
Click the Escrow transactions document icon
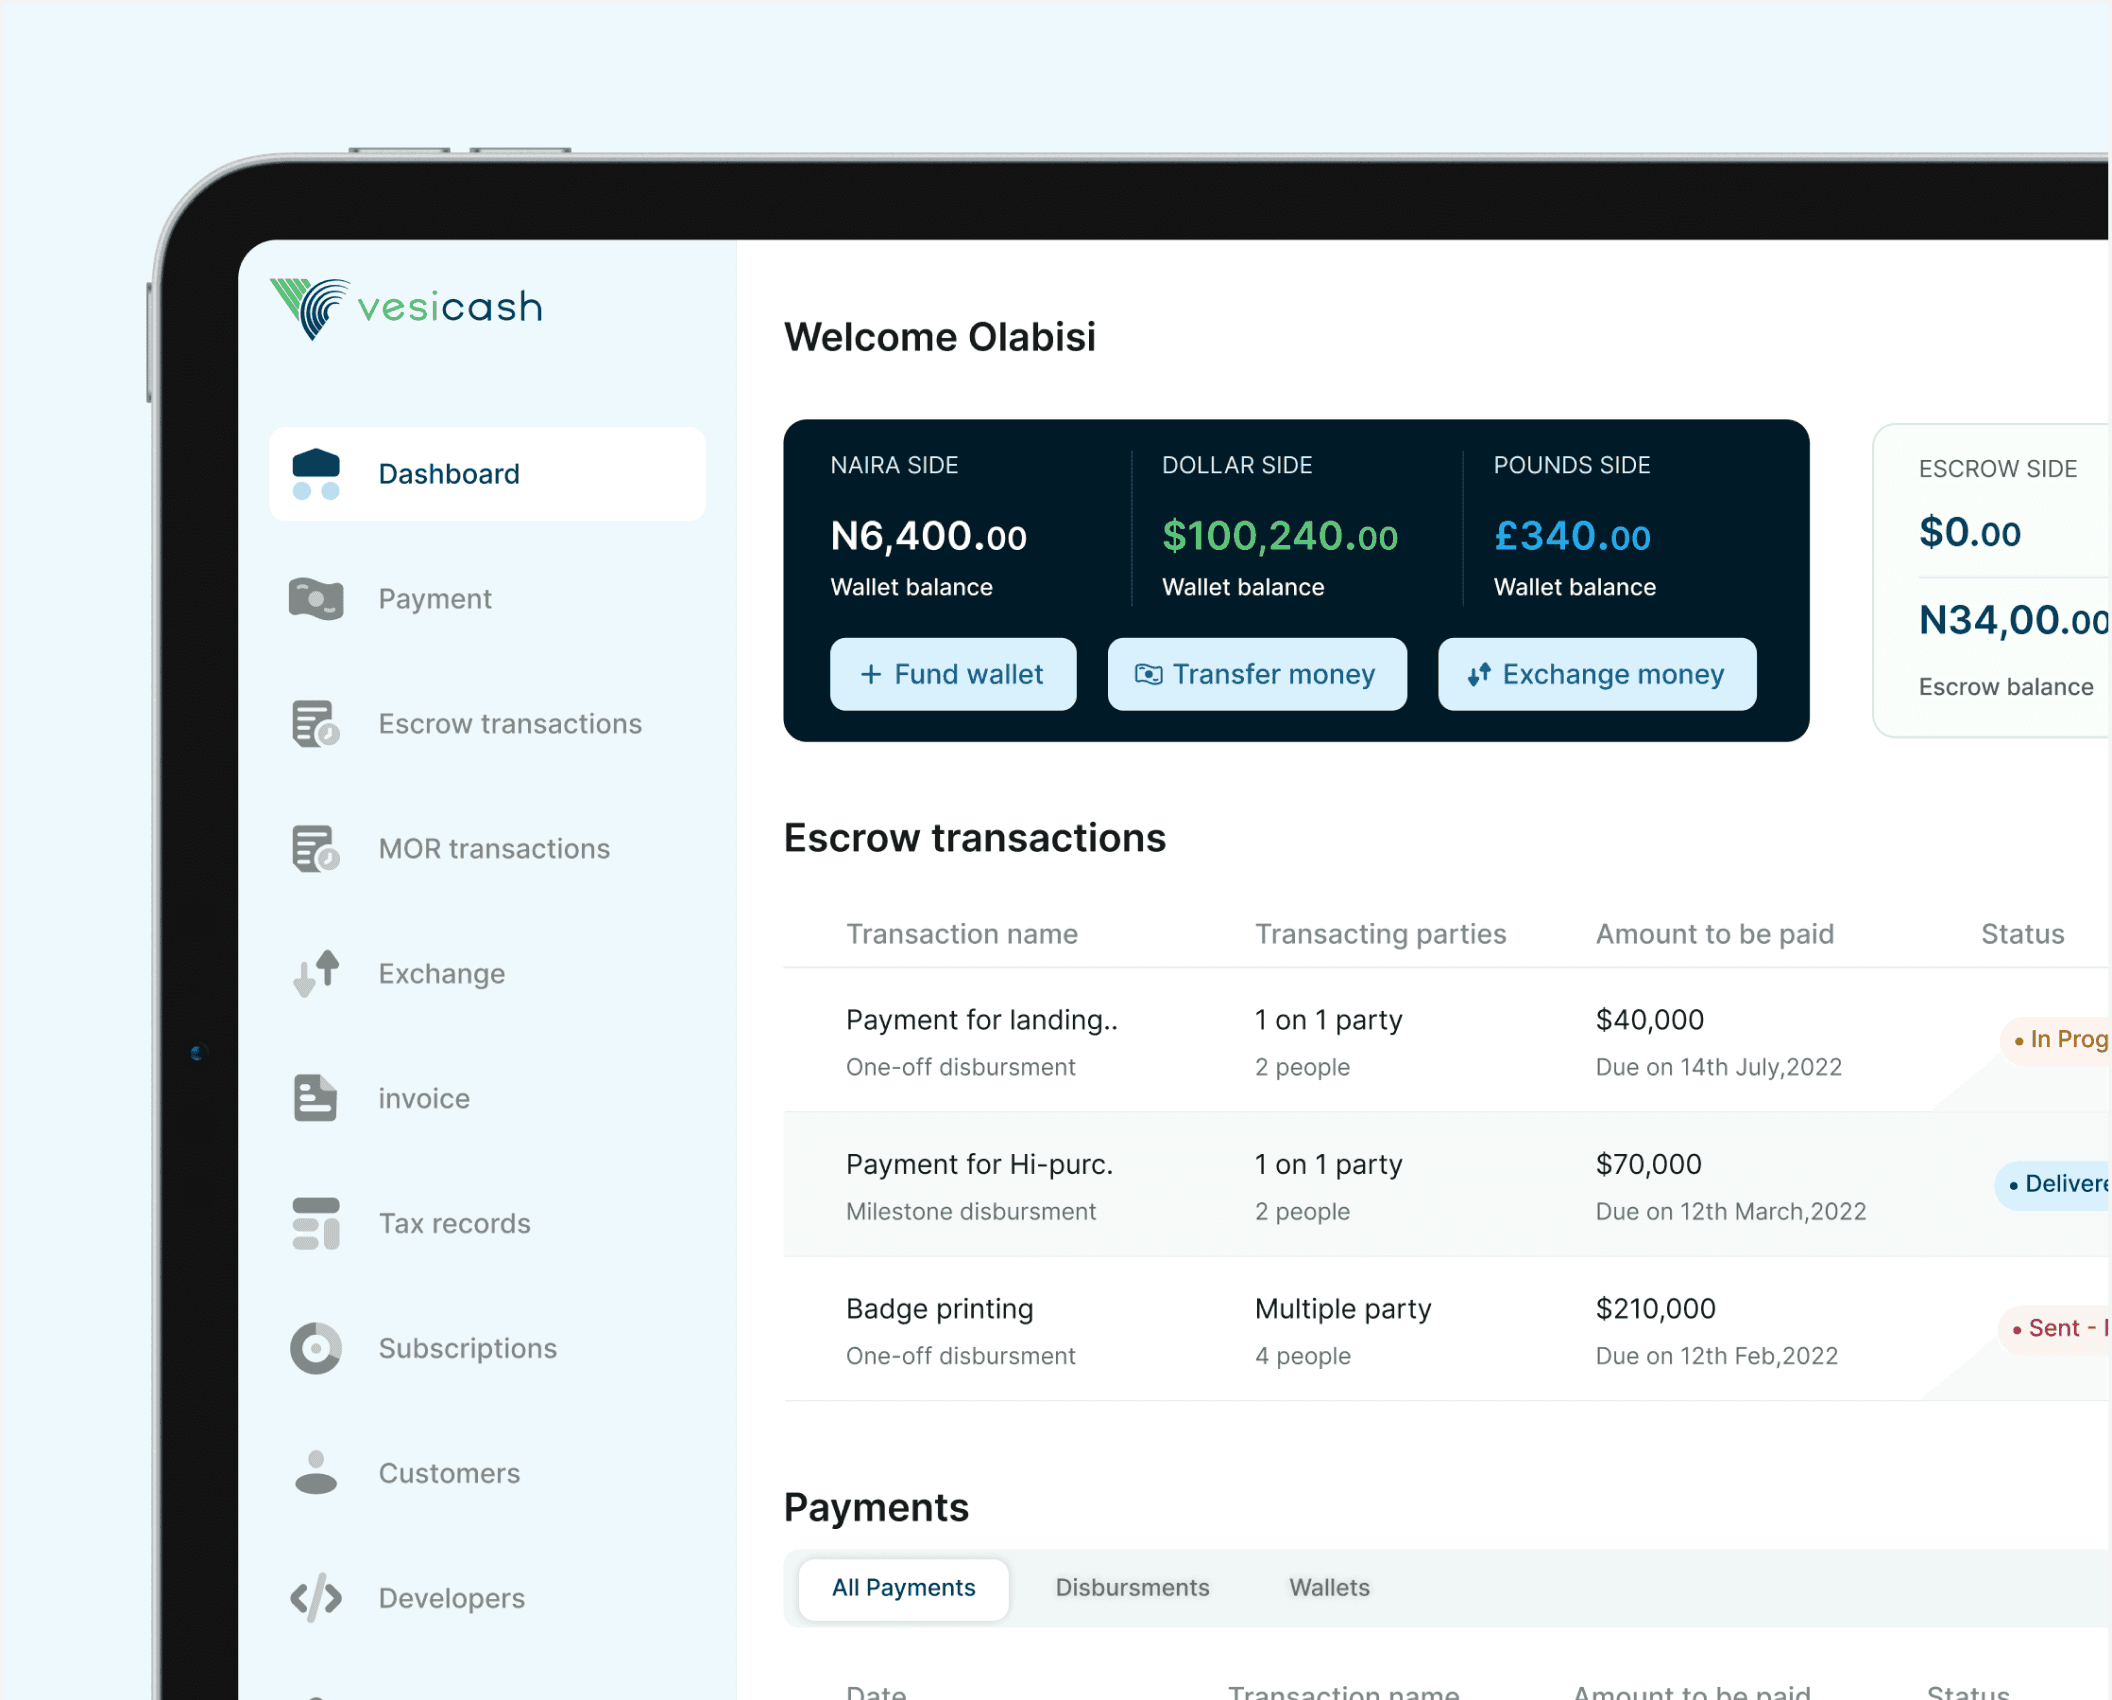tap(316, 724)
